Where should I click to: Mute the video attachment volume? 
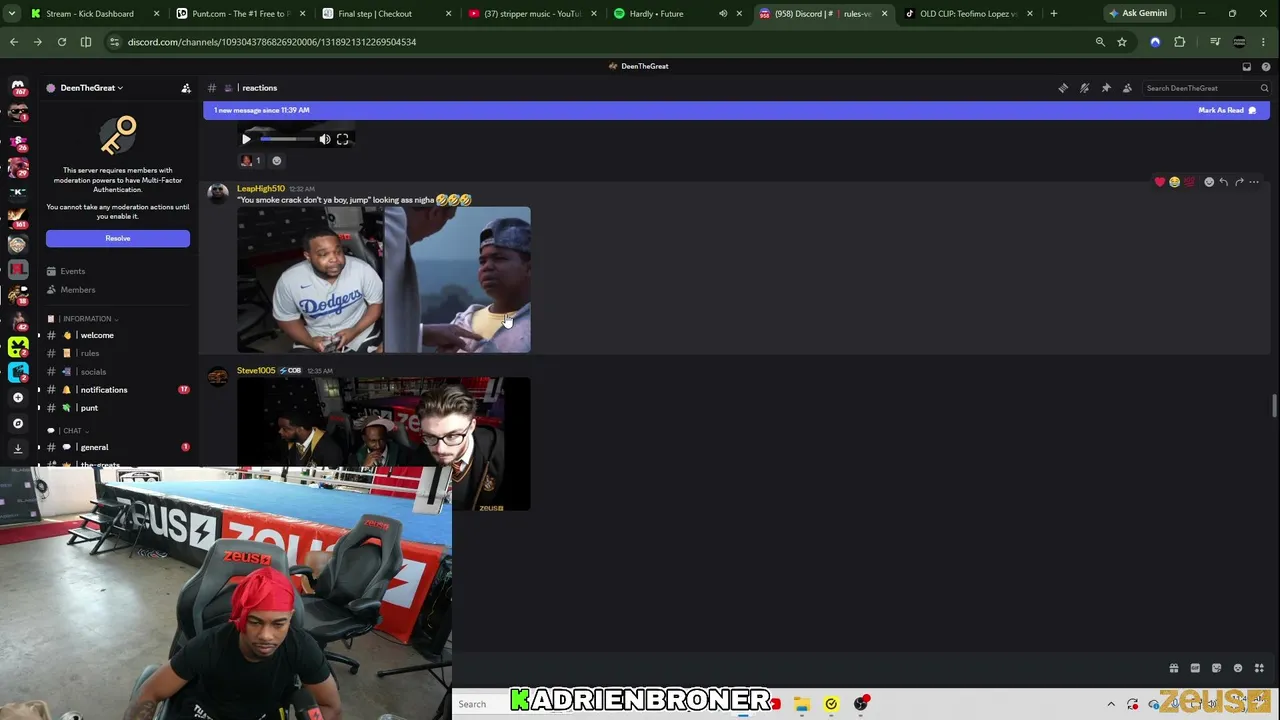(325, 139)
